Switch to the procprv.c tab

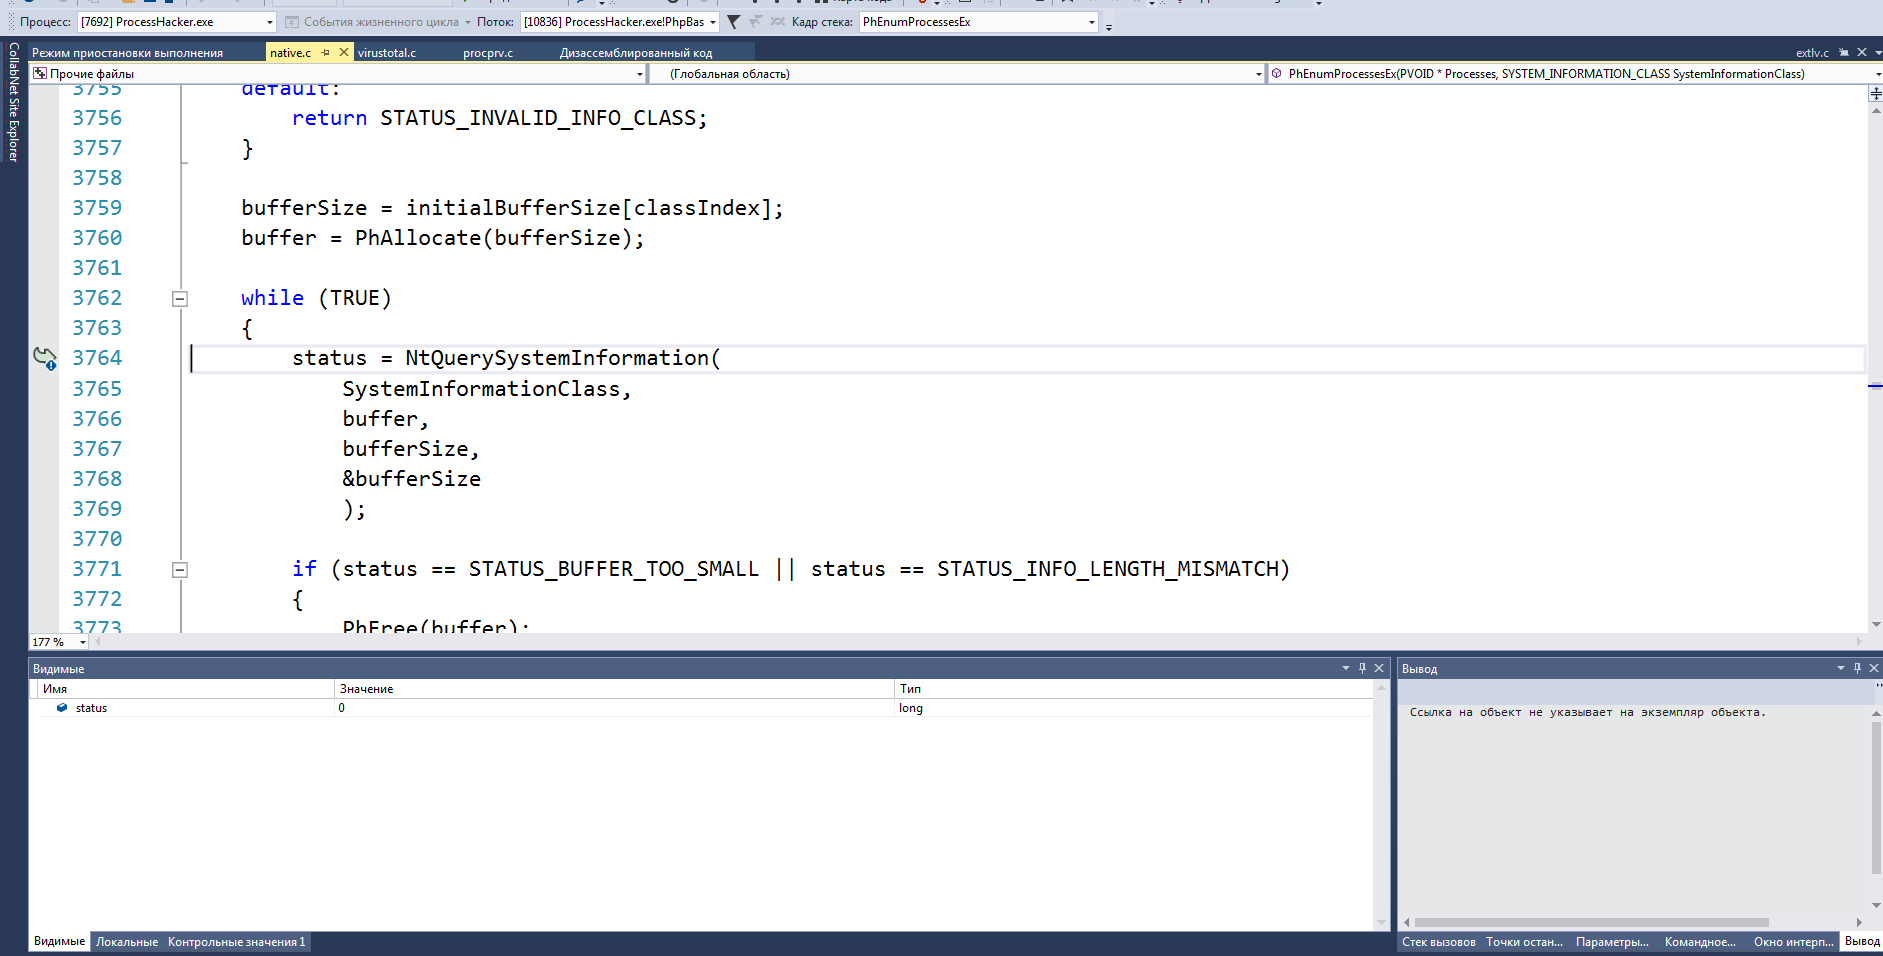pos(488,53)
